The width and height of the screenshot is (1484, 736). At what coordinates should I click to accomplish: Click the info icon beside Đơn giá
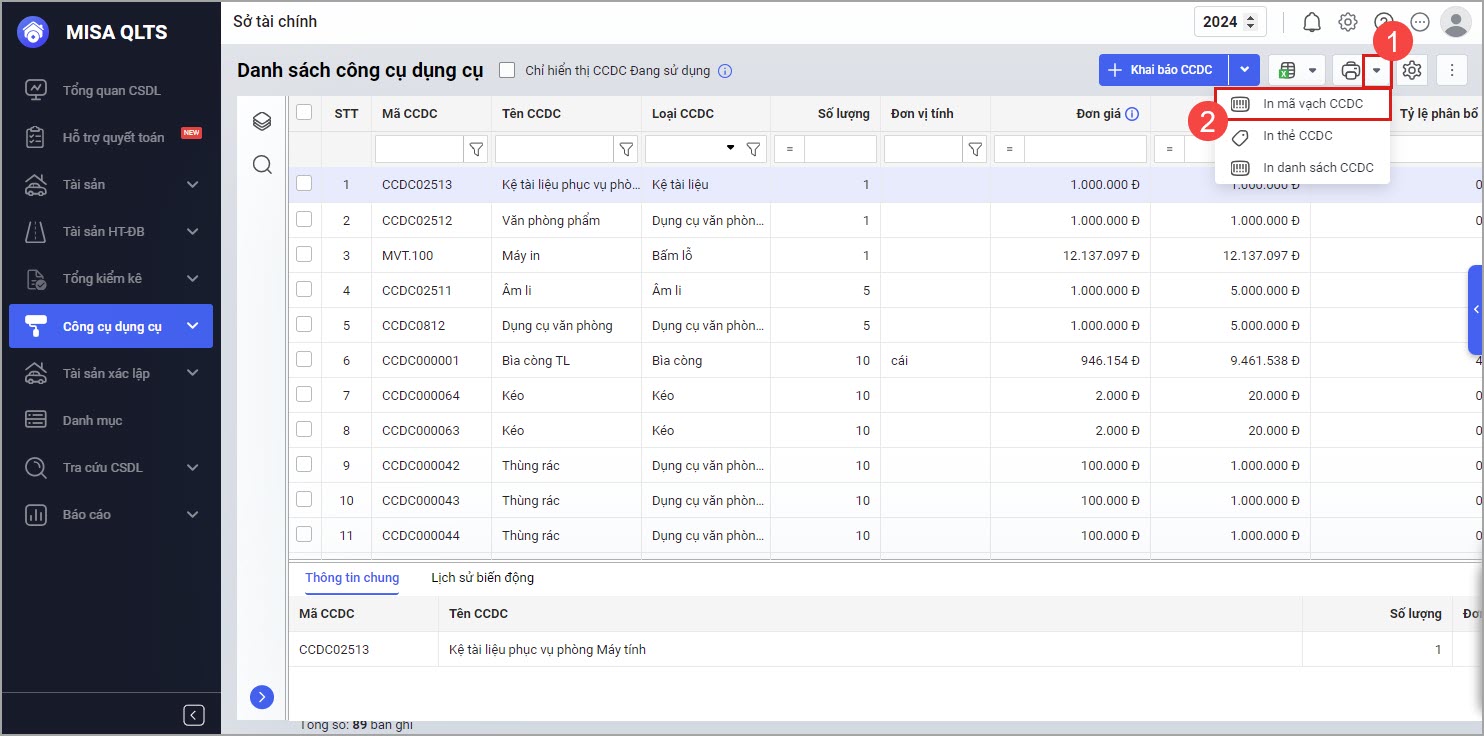click(x=1132, y=114)
